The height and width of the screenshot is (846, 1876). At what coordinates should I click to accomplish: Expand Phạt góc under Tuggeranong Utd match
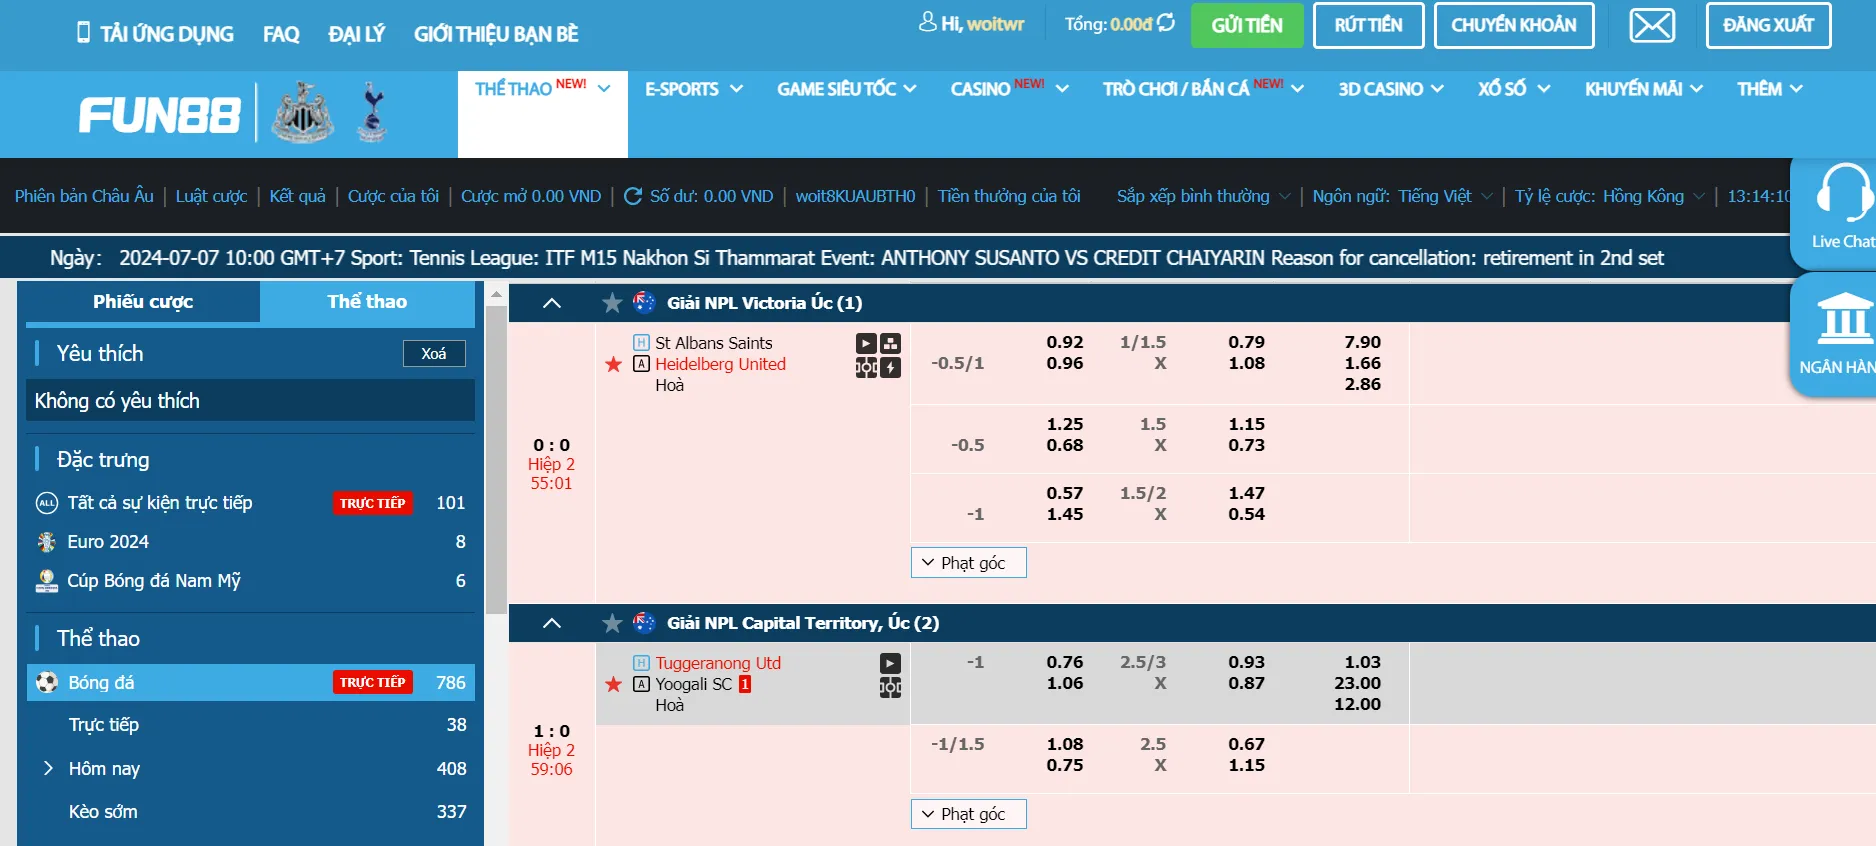pyautogui.click(x=968, y=813)
